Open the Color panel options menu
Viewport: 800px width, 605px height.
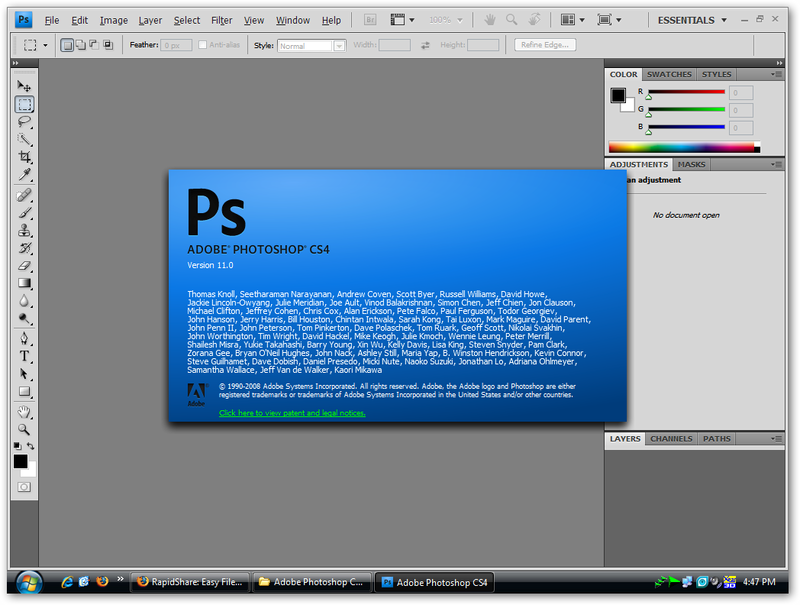[x=777, y=74]
